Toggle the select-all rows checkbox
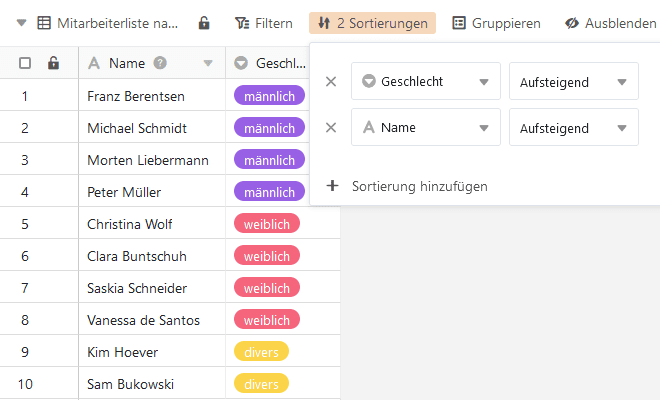This screenshot has height=400, width=660. click(25, 63)
